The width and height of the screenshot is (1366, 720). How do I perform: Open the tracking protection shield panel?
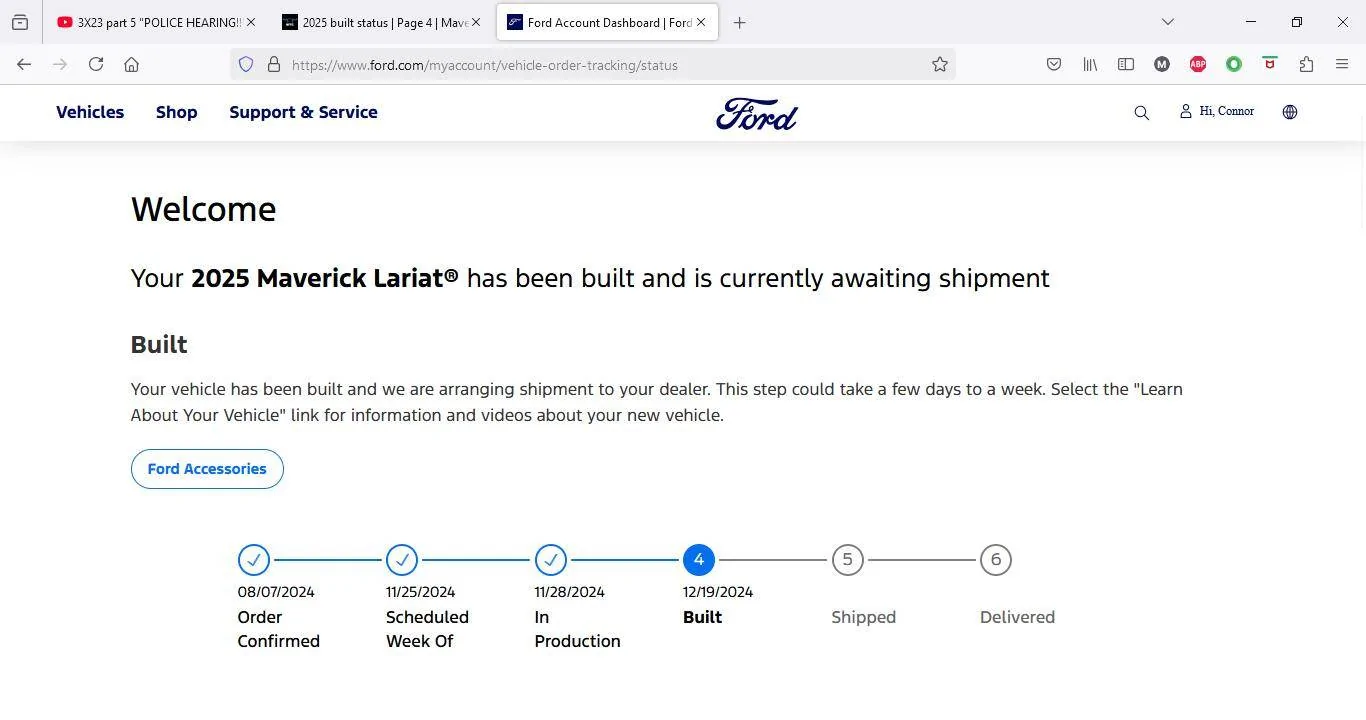point(246,64)
